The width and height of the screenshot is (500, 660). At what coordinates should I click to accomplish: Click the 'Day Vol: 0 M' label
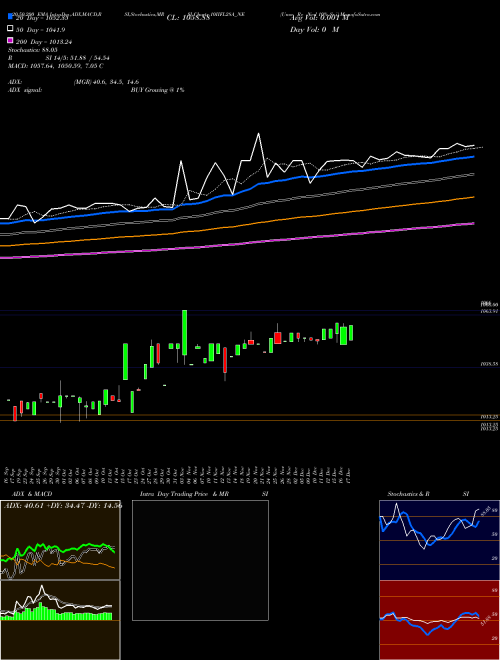(x=314, y=29)
